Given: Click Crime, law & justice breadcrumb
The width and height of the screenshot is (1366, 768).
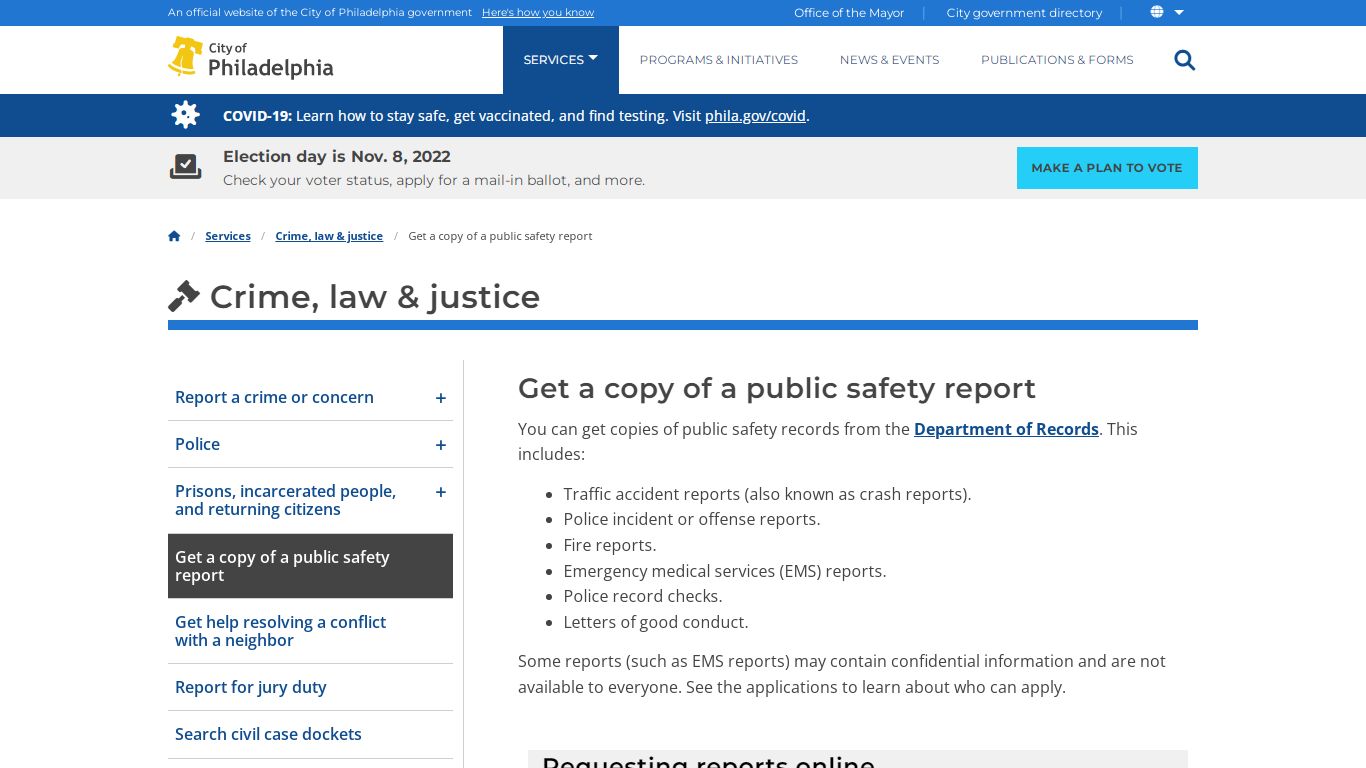Looking at the screenshot, I should (329, 236).
